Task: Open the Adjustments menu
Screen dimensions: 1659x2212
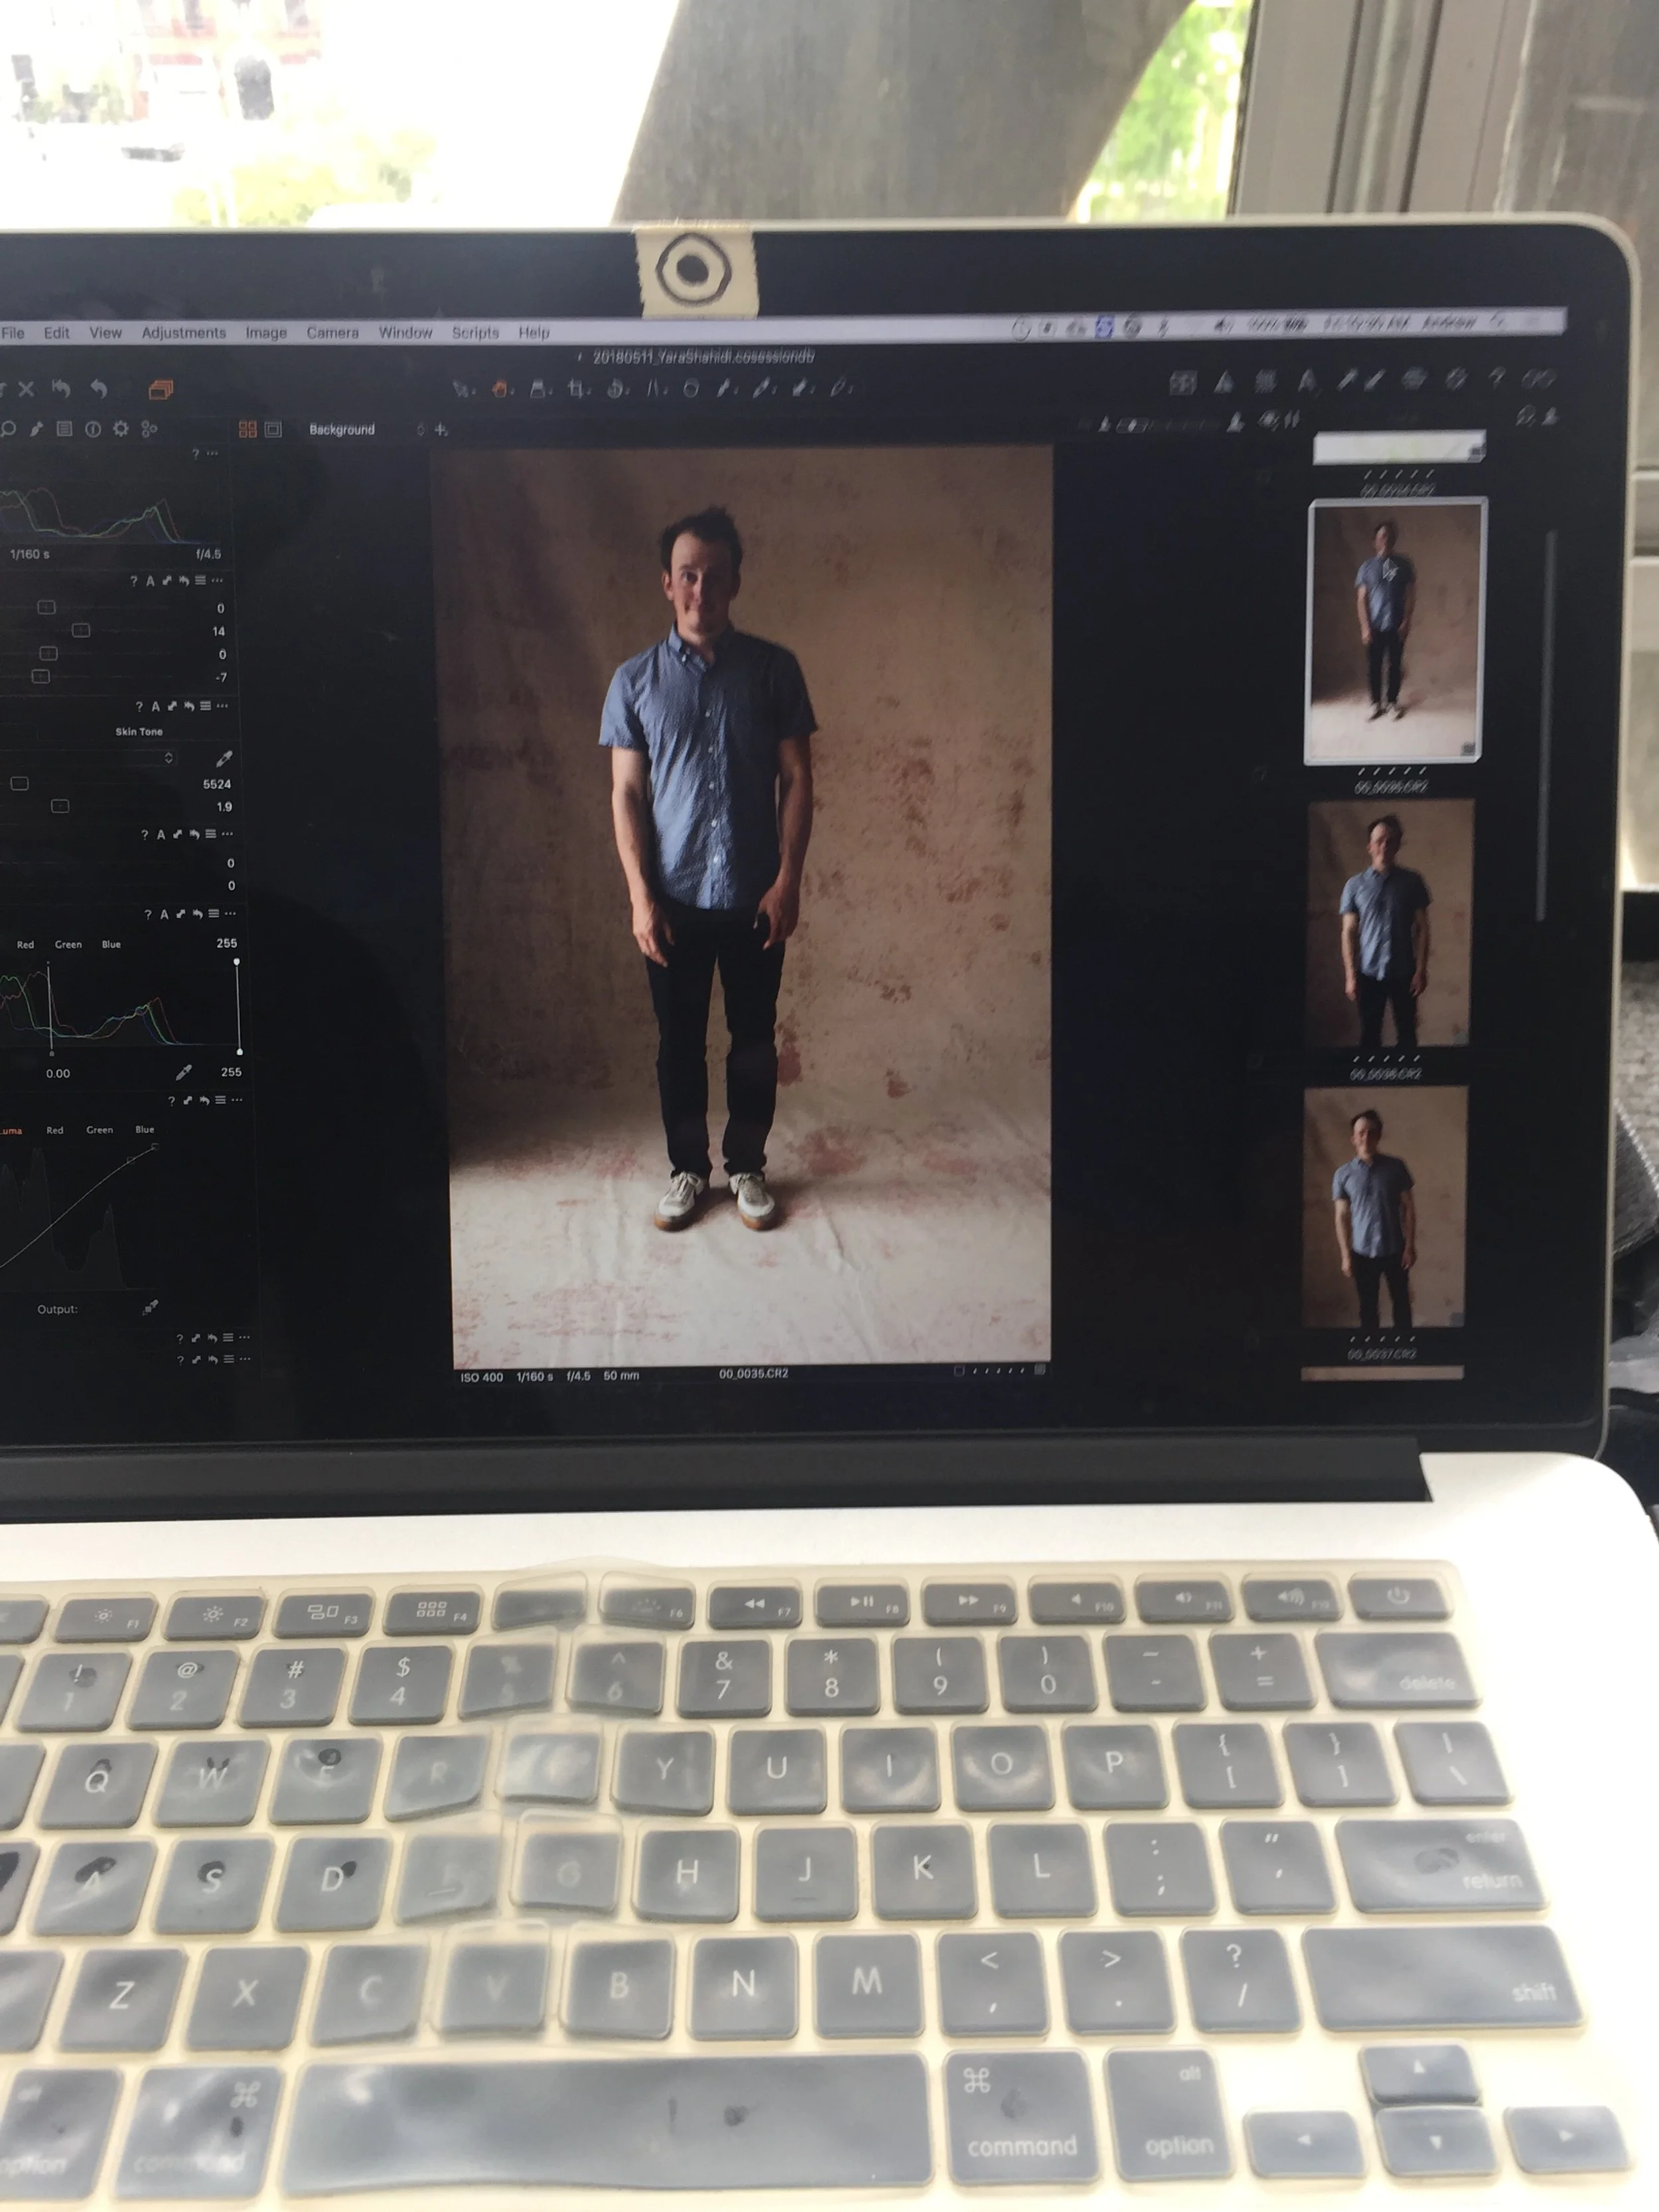Action: click(x=183, y=333)
